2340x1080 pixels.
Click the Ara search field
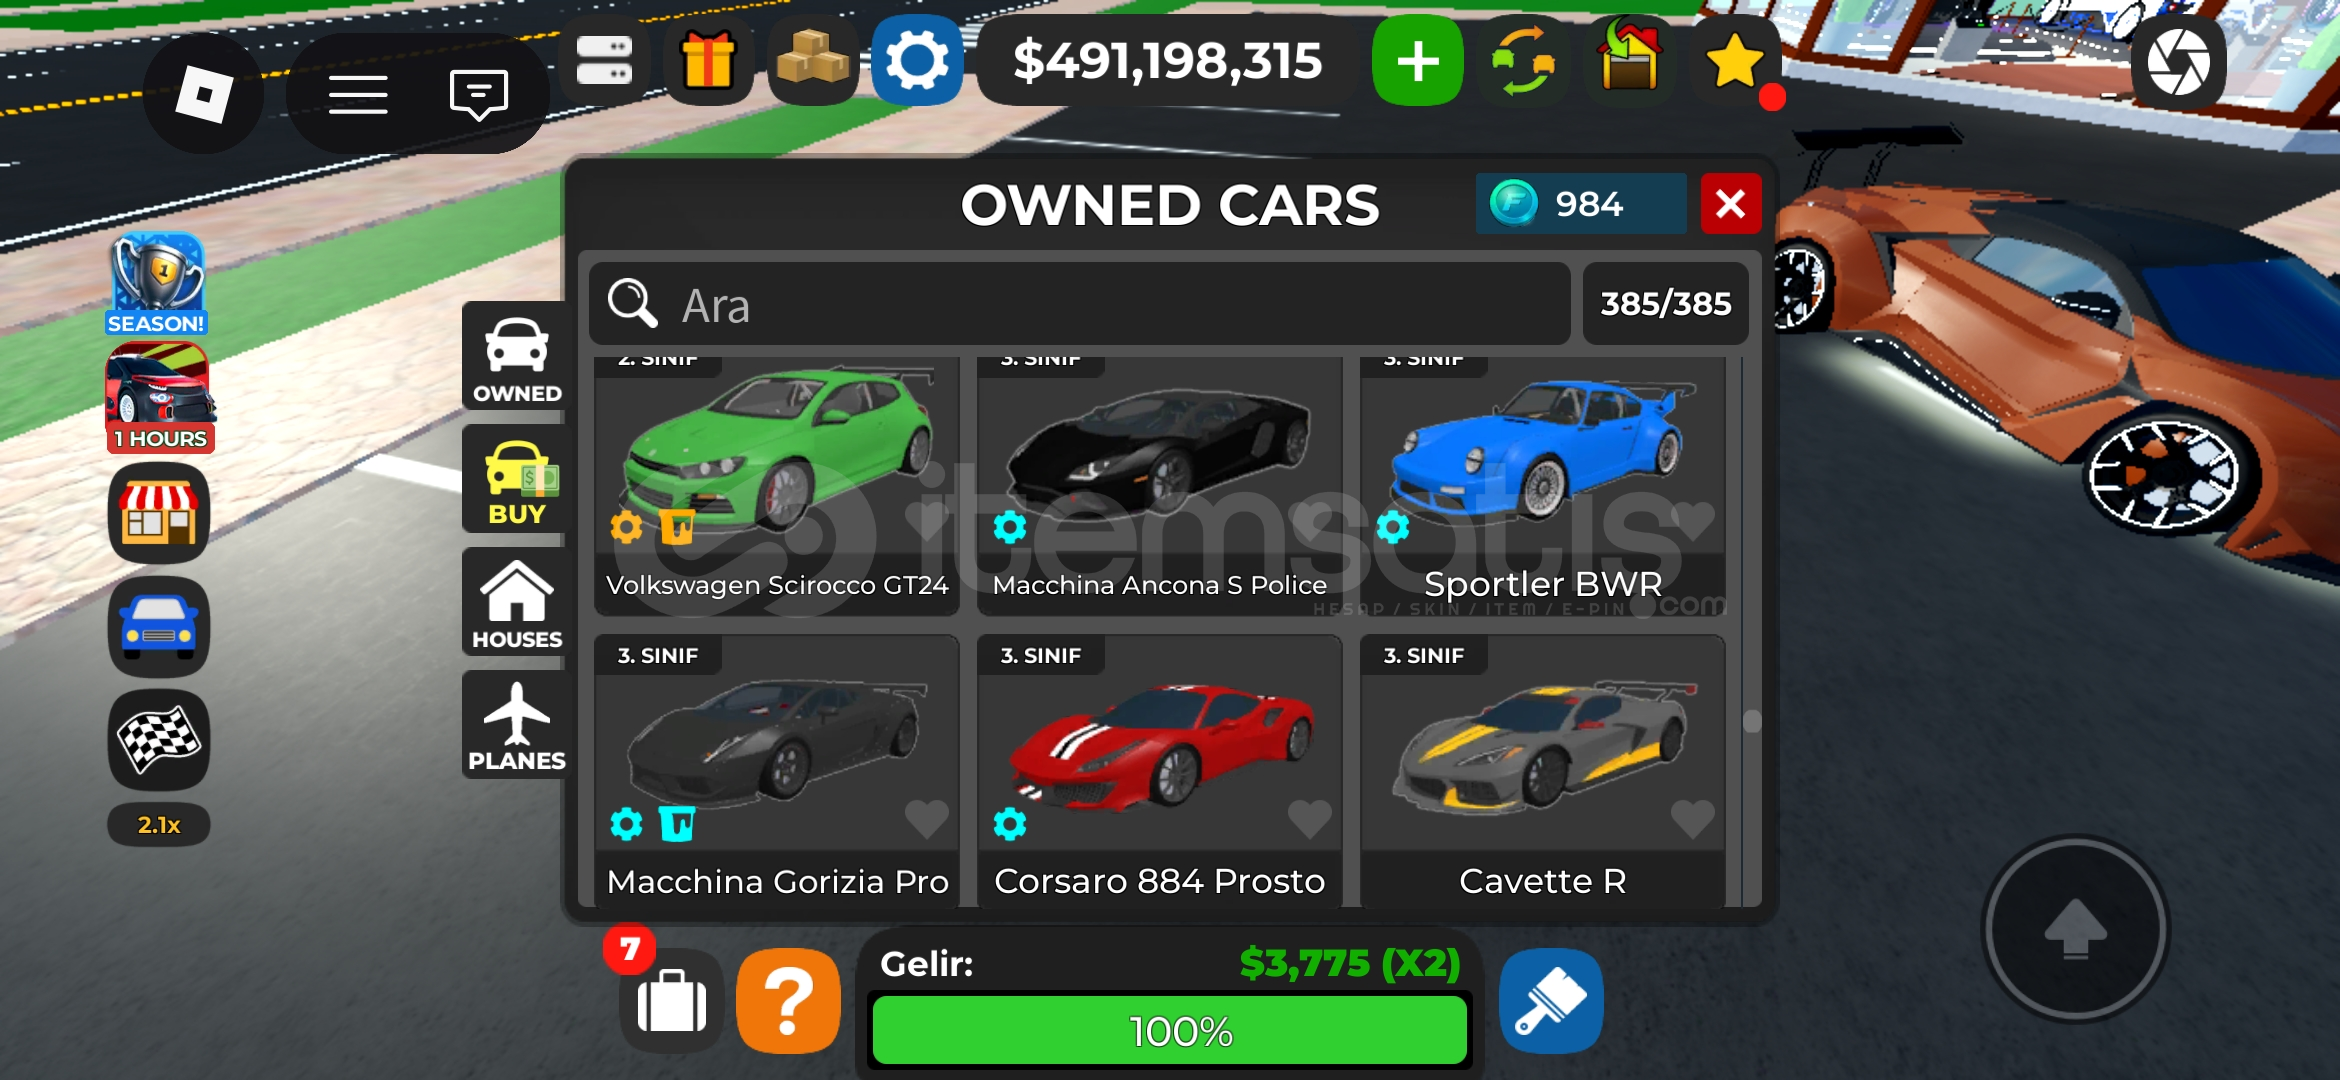click(1079, 304)
